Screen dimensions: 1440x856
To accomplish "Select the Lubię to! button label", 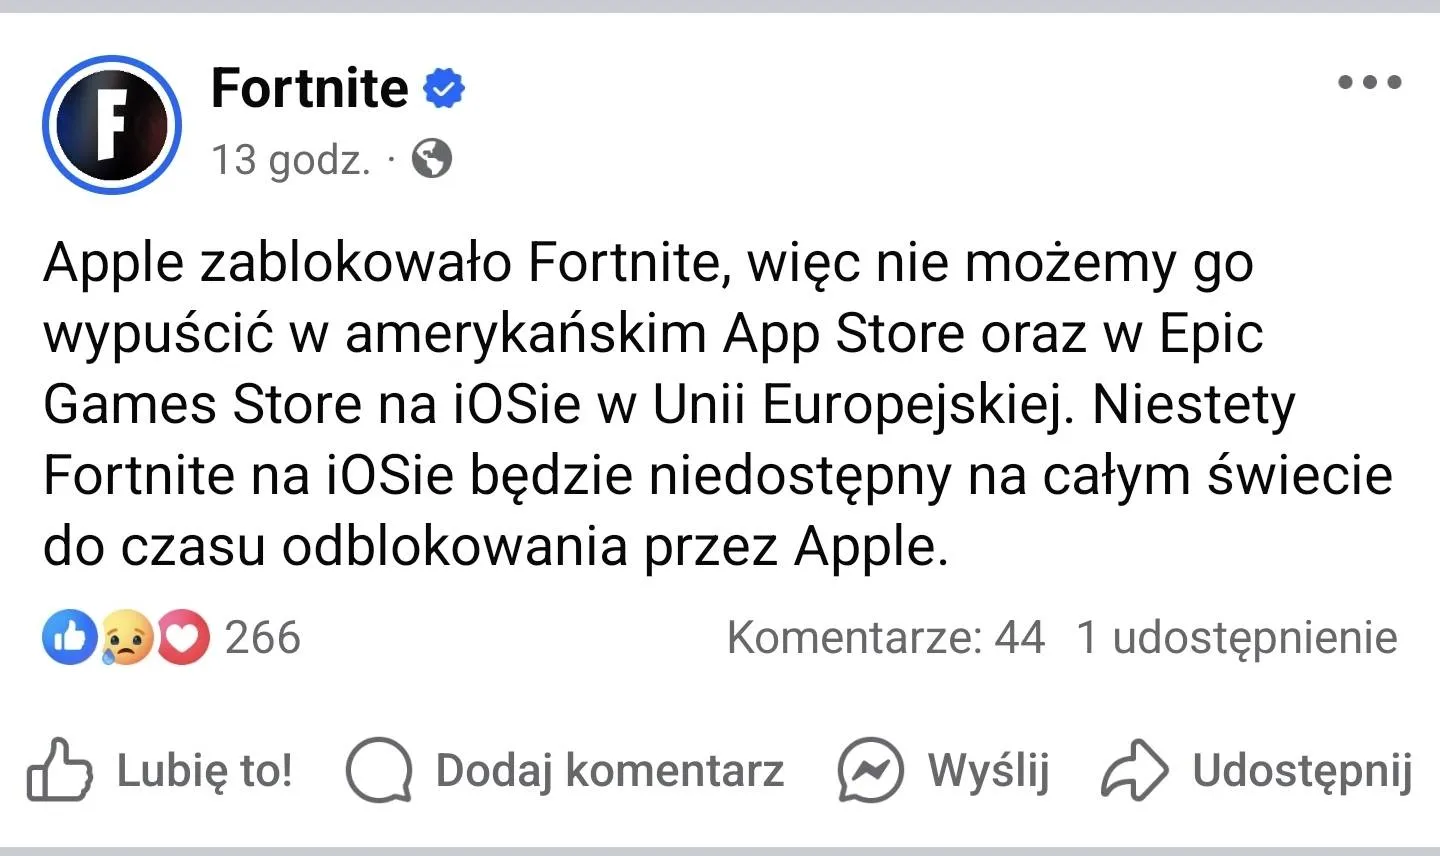I will tap(205, 771).
